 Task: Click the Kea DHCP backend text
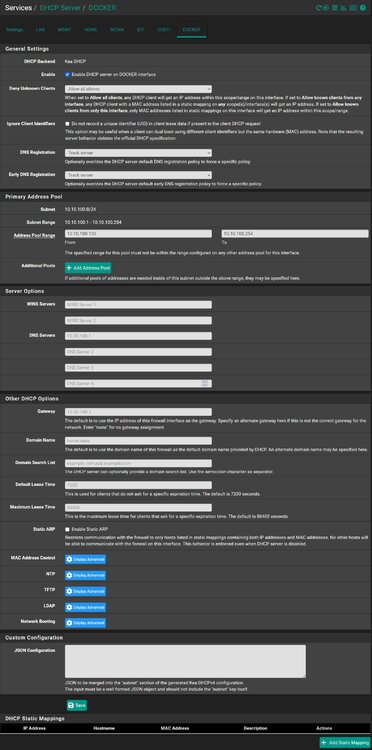75,62
